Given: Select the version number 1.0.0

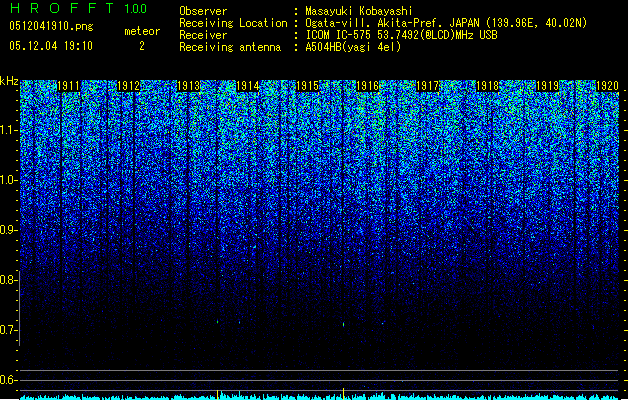Looking at the screenshot, I should [x=136, y=8].
